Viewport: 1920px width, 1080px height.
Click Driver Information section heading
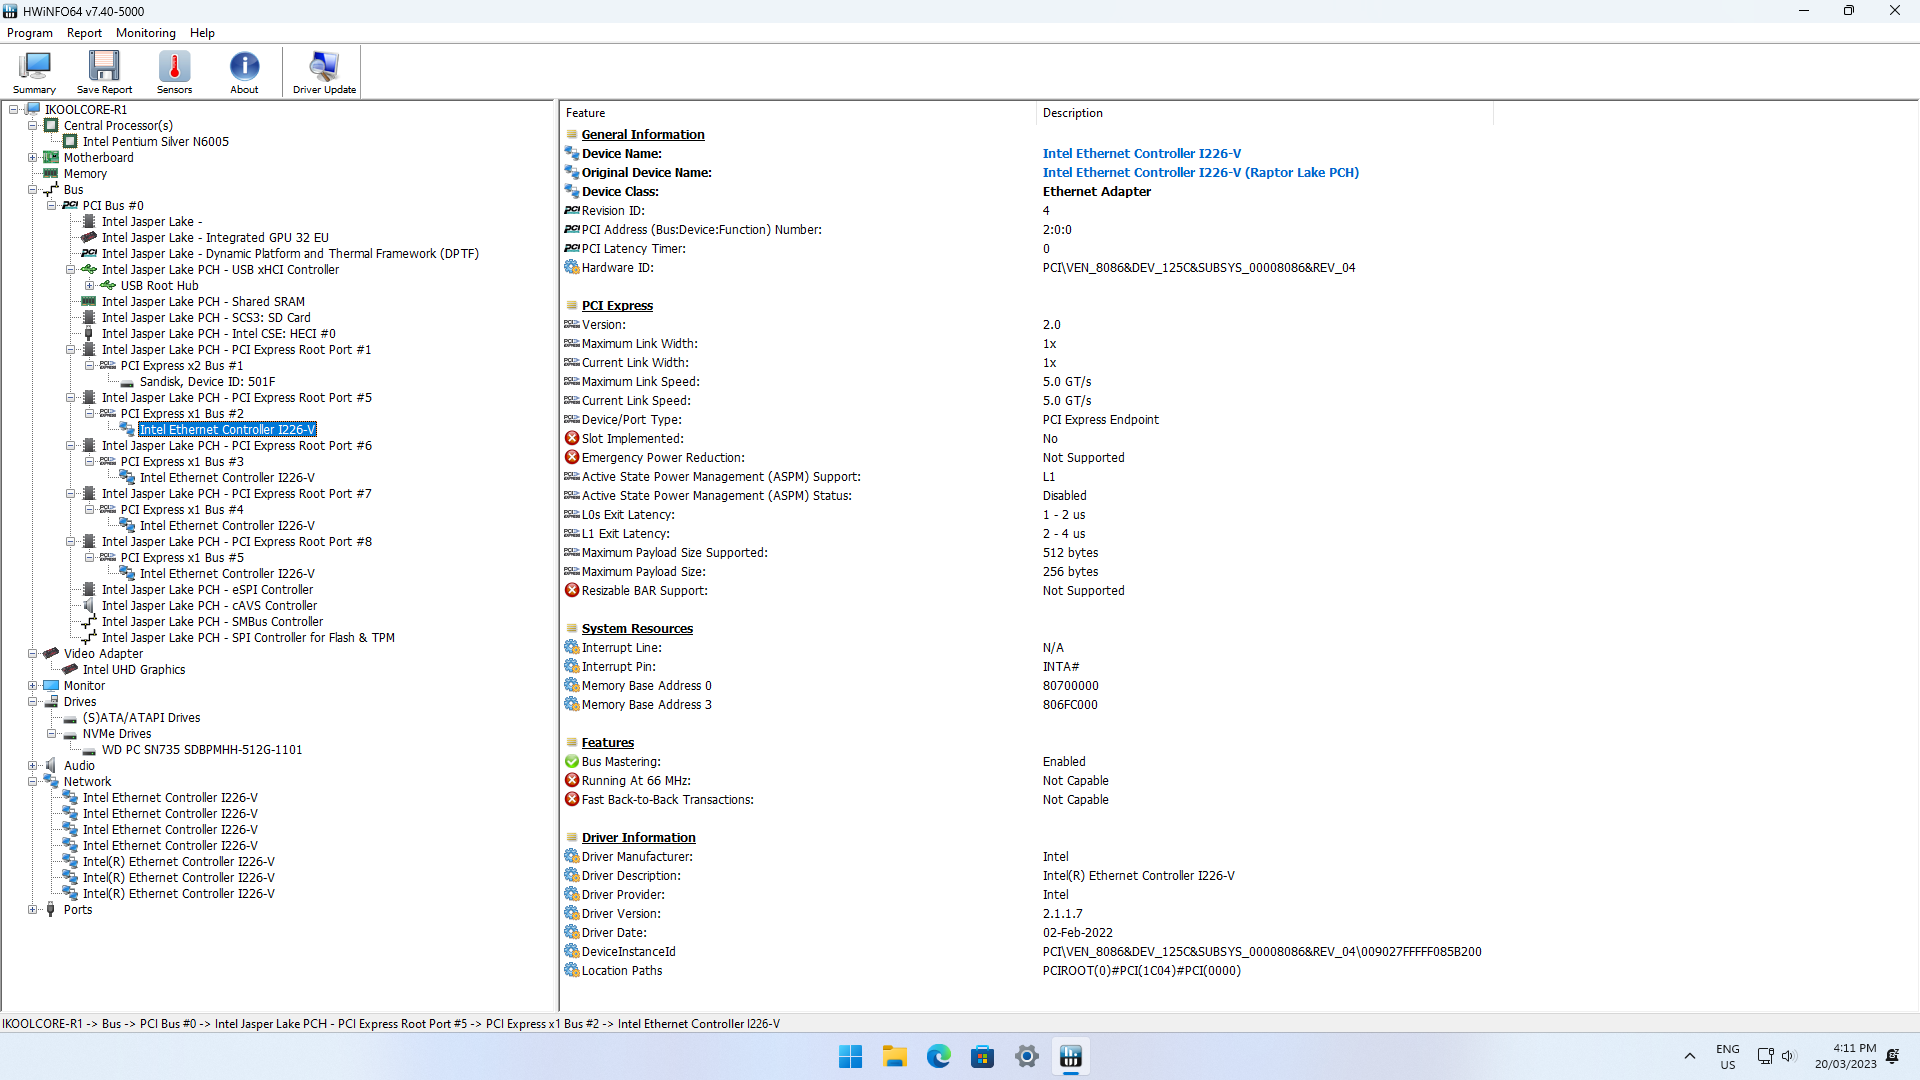[x=638, y=838]
